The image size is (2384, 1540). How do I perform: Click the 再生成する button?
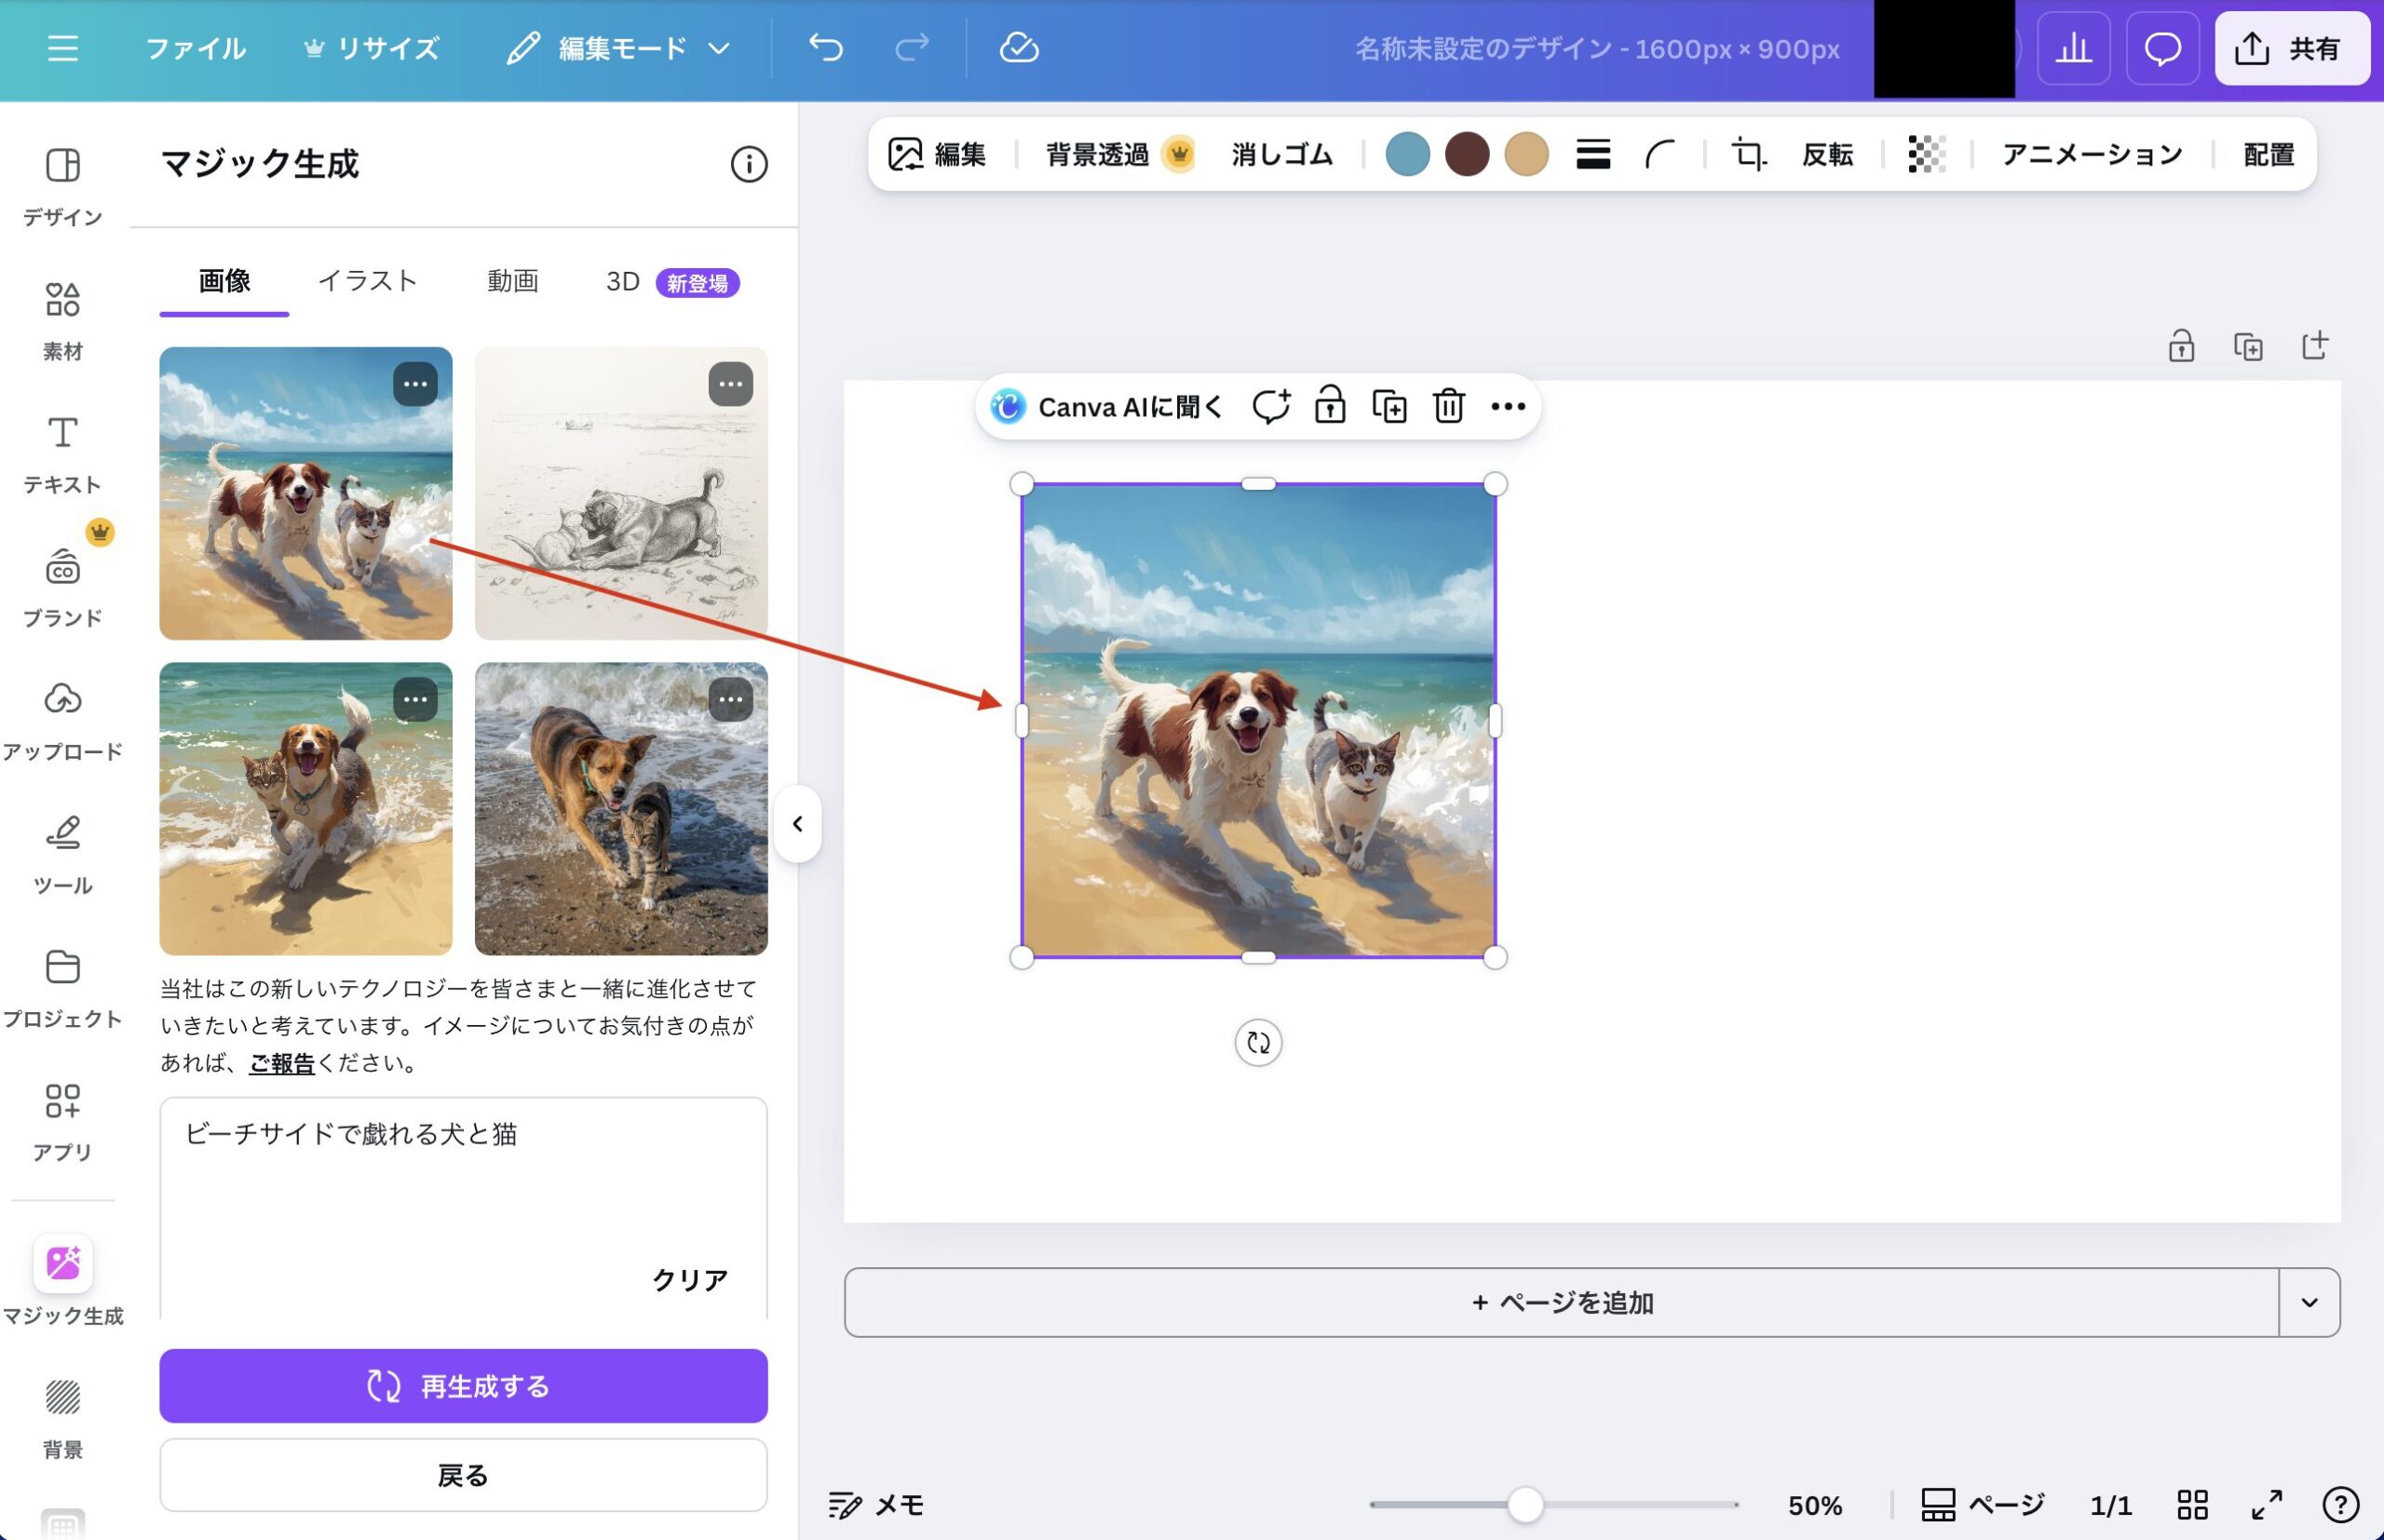(x=463, y=1386)
